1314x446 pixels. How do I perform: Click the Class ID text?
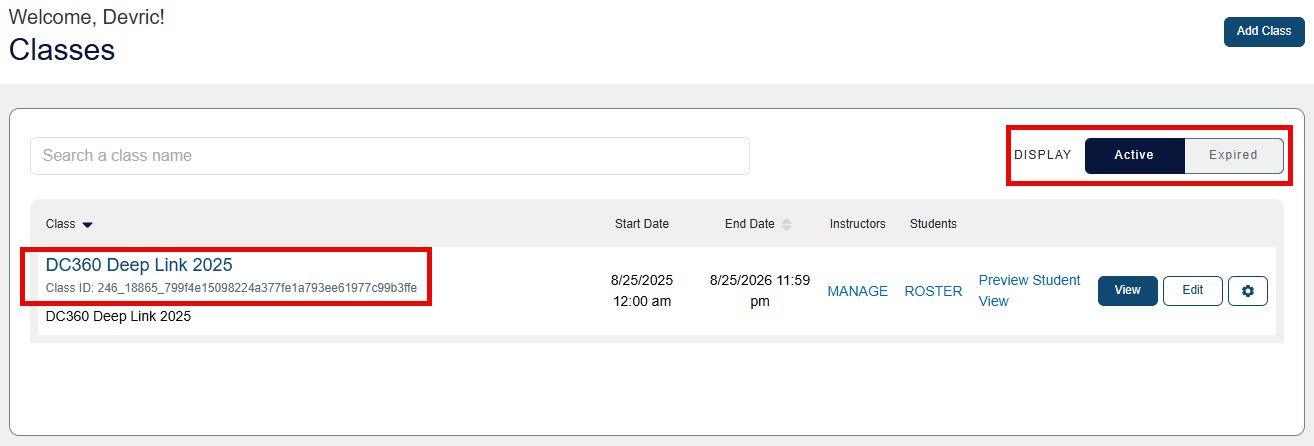coord(231,288)
